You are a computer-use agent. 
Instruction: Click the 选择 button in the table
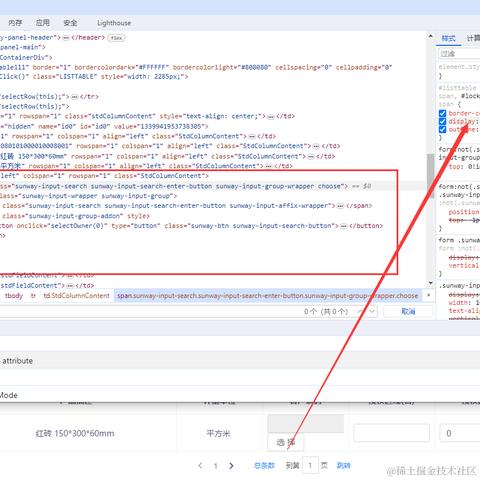(x=286, y=443)
